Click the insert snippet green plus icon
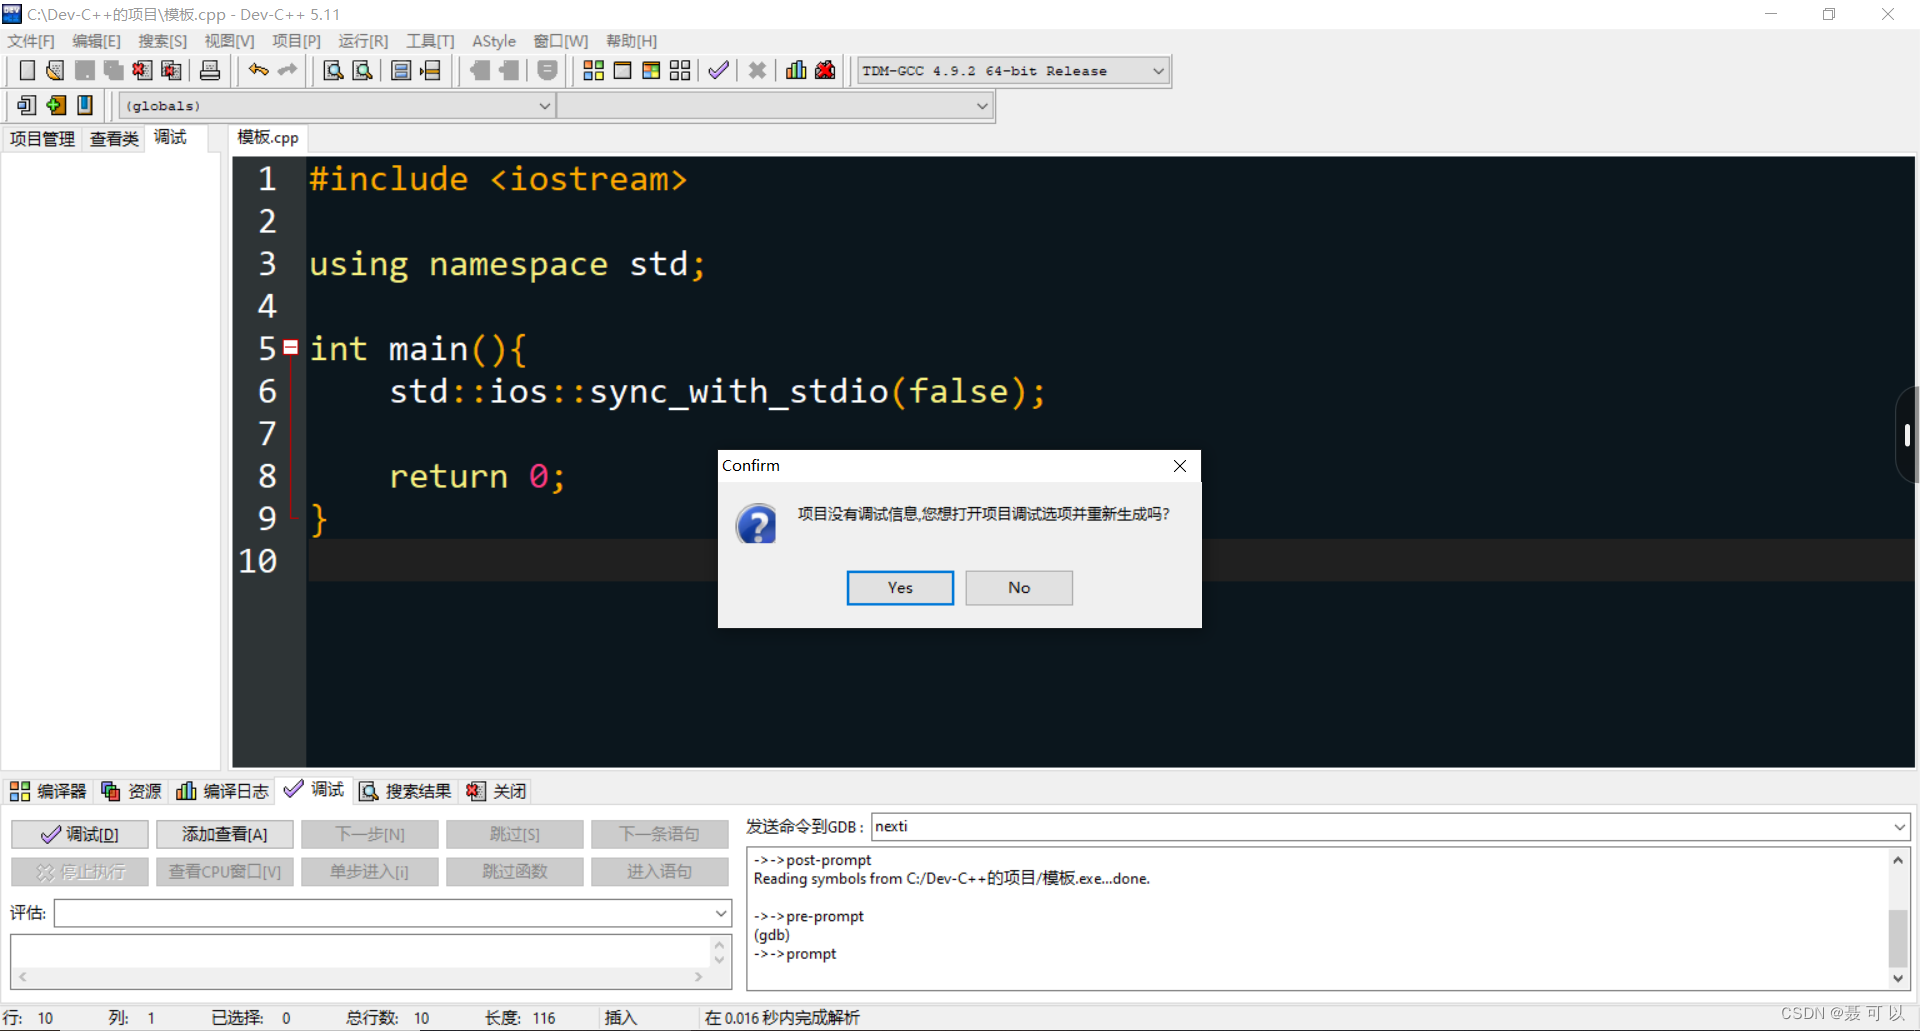1920x1031 pixels. pyautogui.click(x=55, y=104)
